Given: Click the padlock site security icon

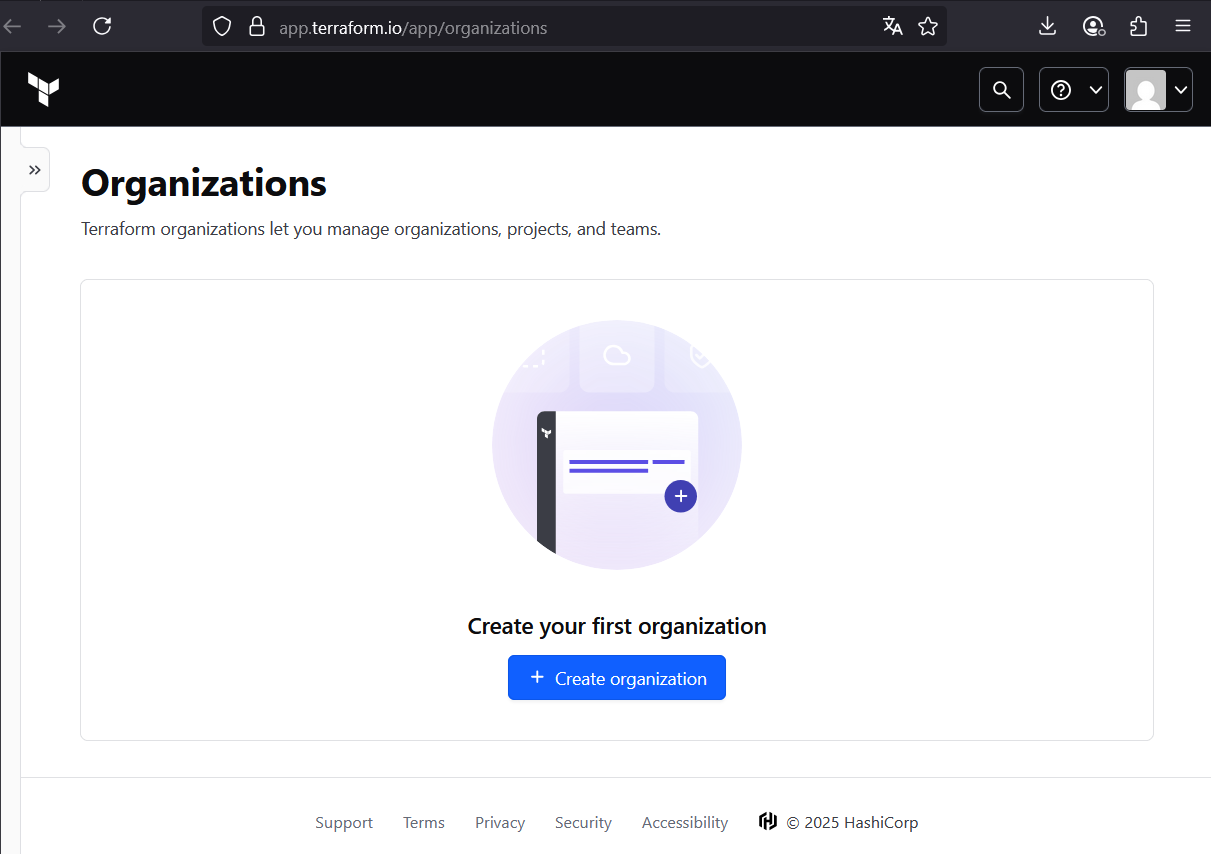Looking at the screenshot, I should (257, 27).
